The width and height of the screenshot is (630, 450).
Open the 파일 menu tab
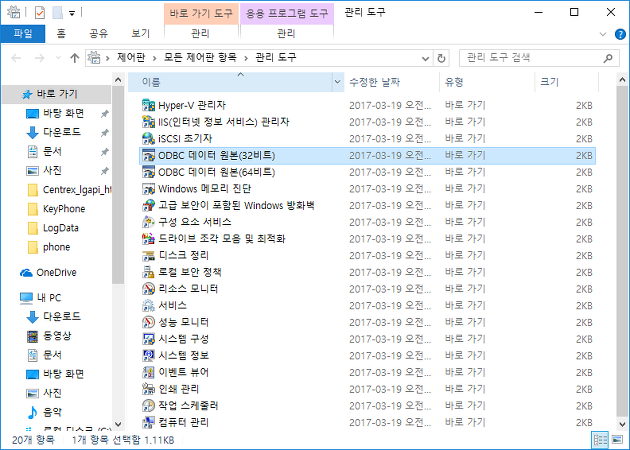click(x=23, y=33)
